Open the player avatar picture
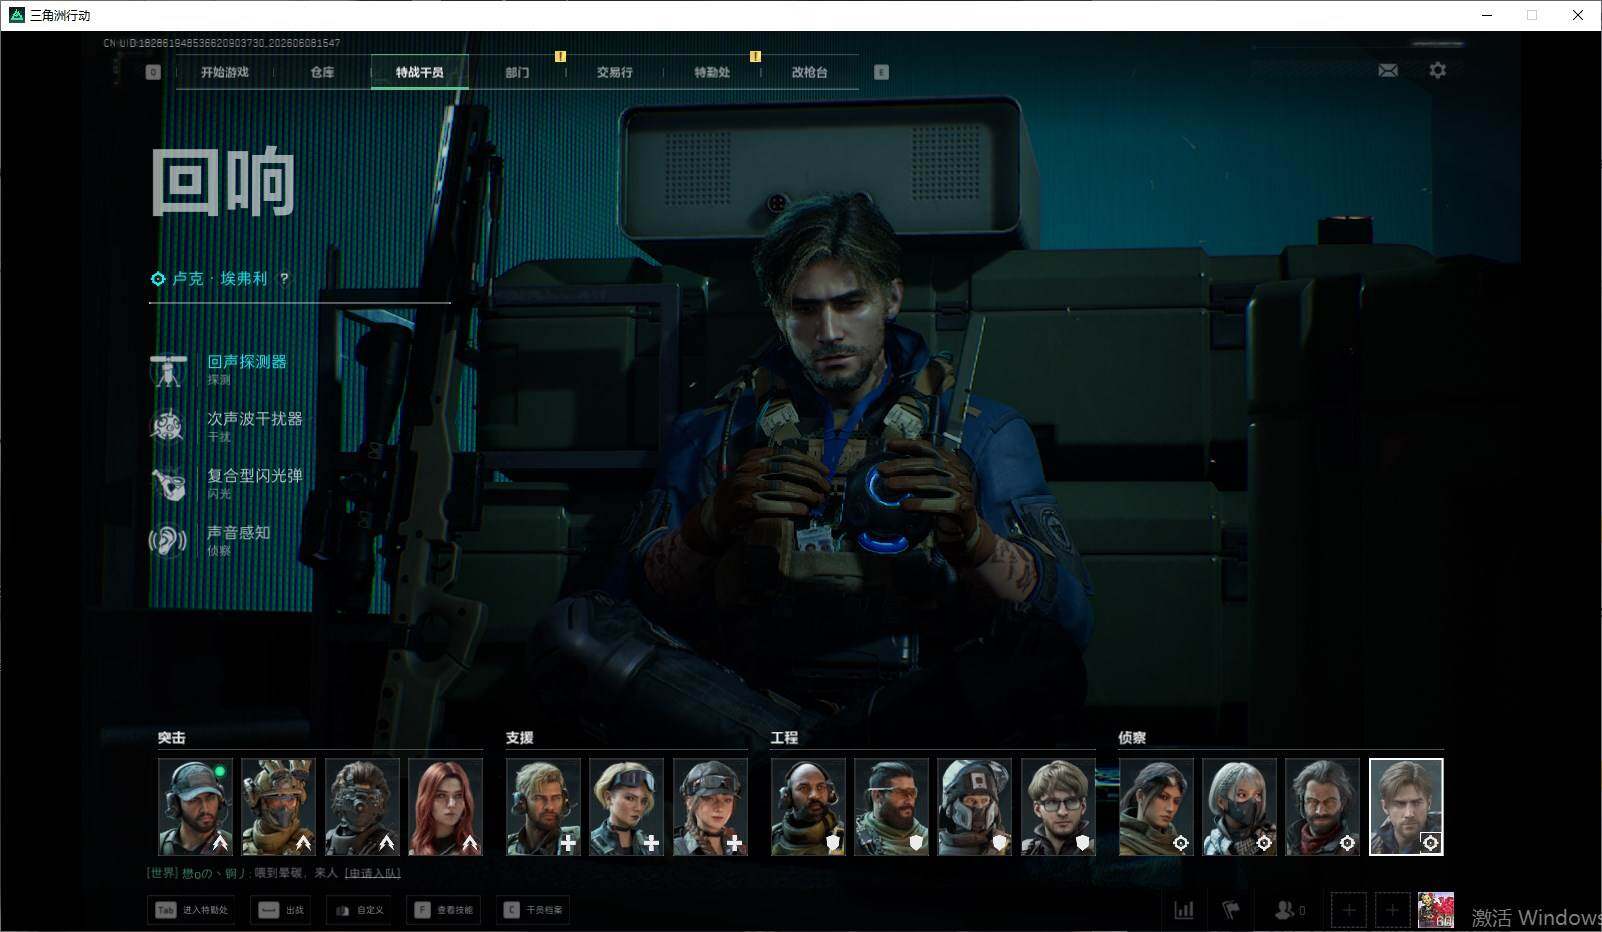The height and width of the screenshot is (932, 1602). click(1436, 910)
